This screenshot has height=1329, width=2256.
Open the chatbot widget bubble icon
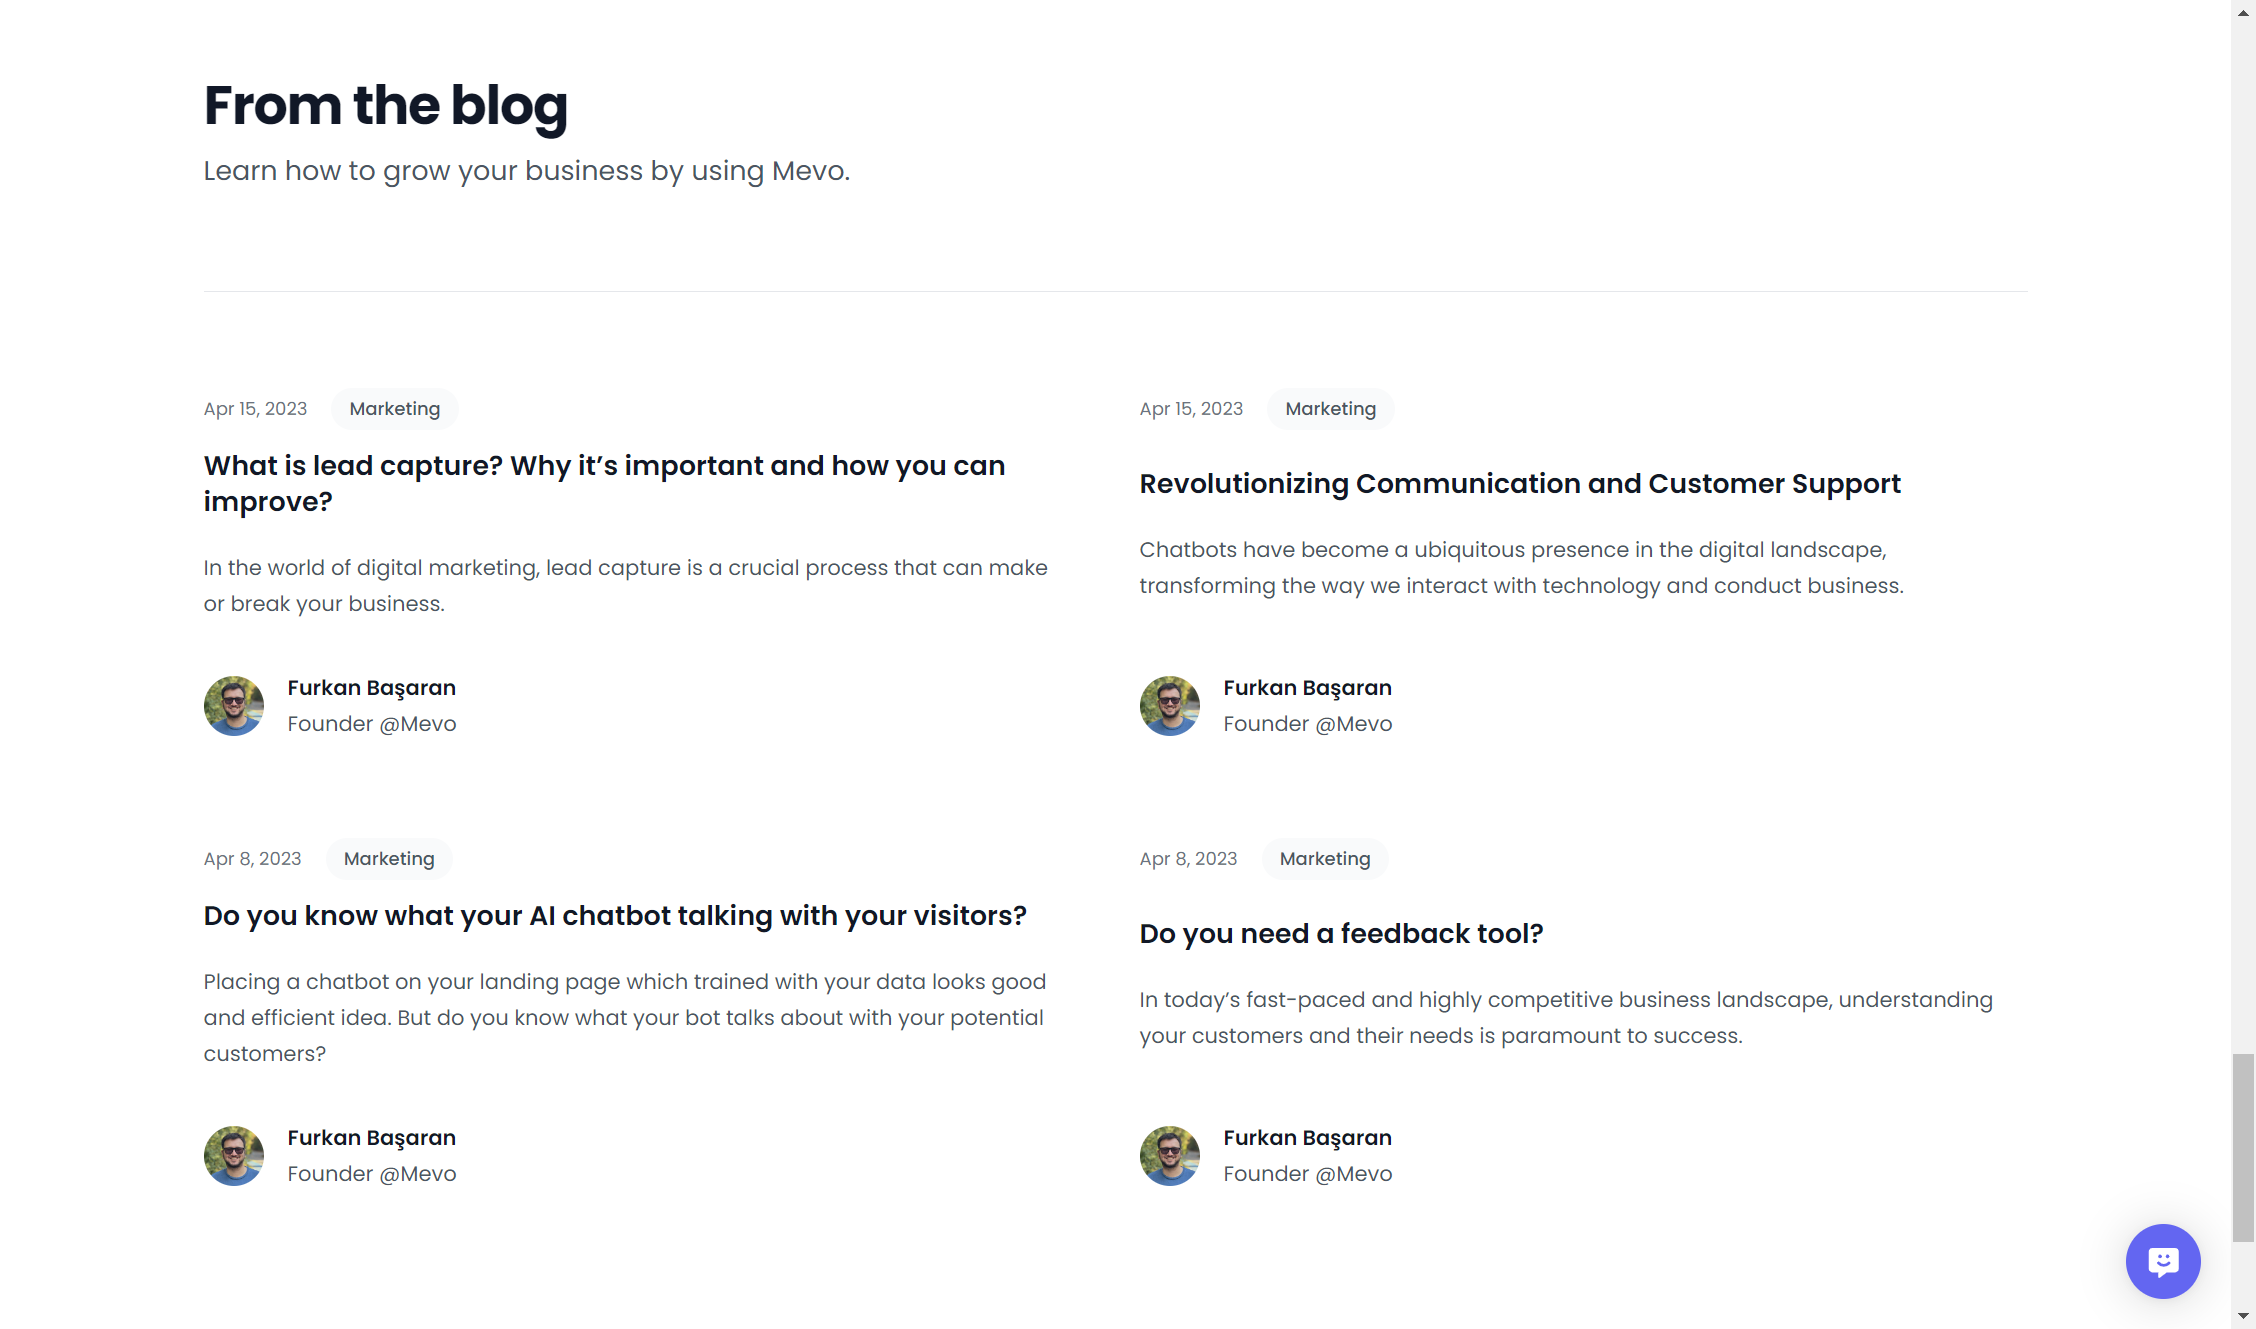click(x=2163, y=1261)
